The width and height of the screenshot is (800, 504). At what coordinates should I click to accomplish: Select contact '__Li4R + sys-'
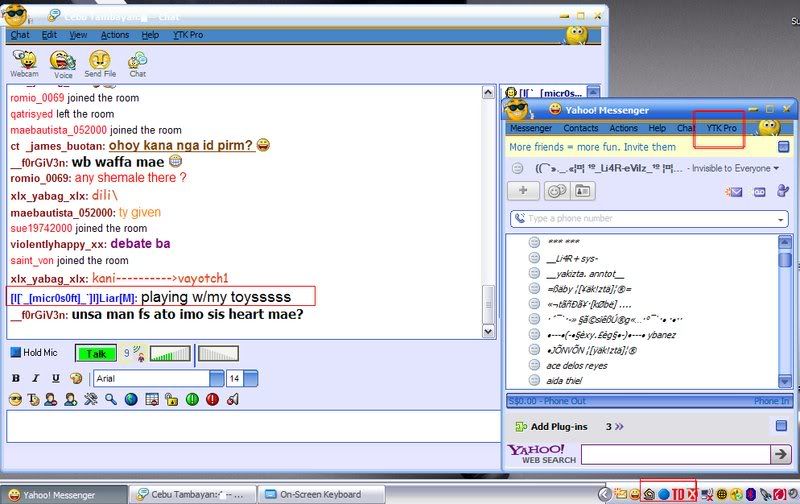click(x=572, y=258)
